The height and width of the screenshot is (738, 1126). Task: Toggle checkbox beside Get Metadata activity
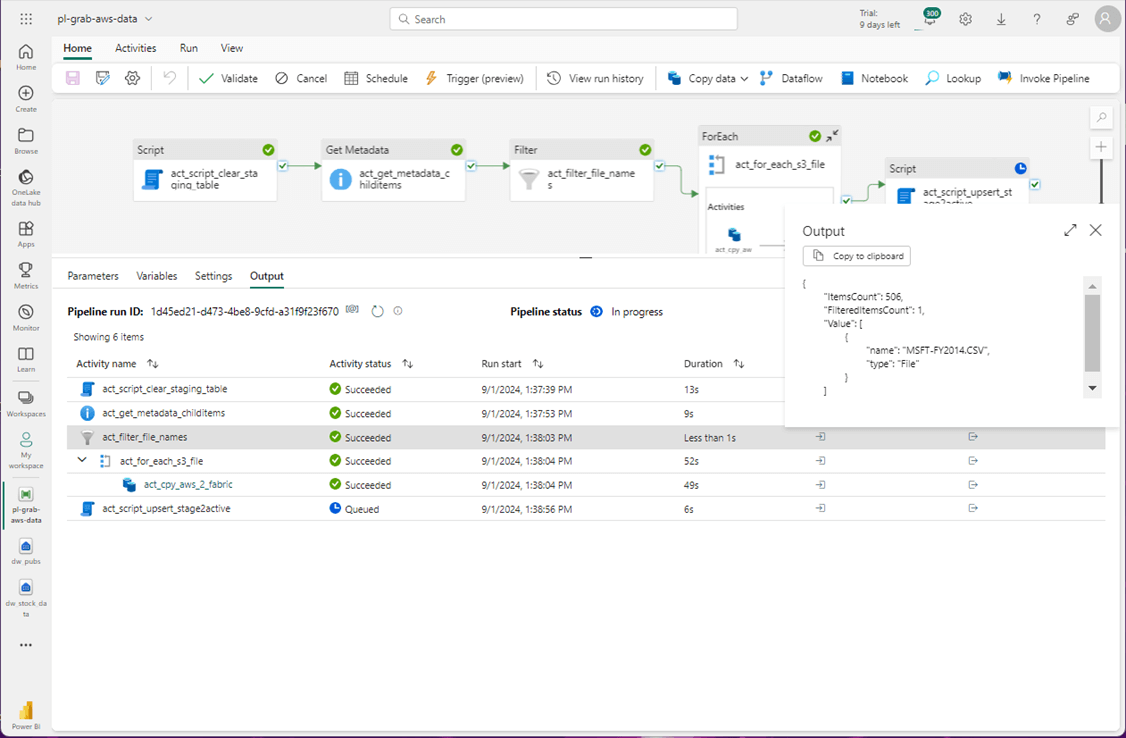(471, 166)
